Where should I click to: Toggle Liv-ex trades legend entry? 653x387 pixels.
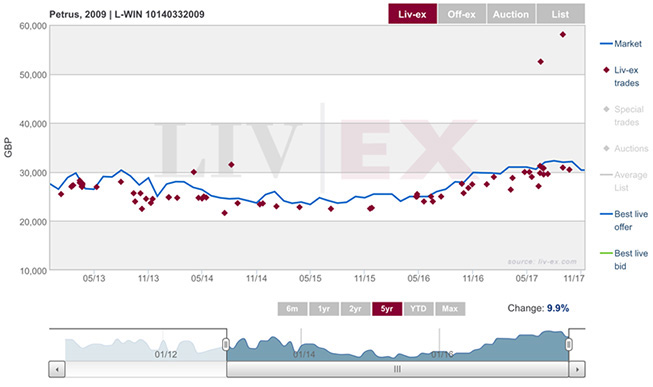tap(621, 76)
